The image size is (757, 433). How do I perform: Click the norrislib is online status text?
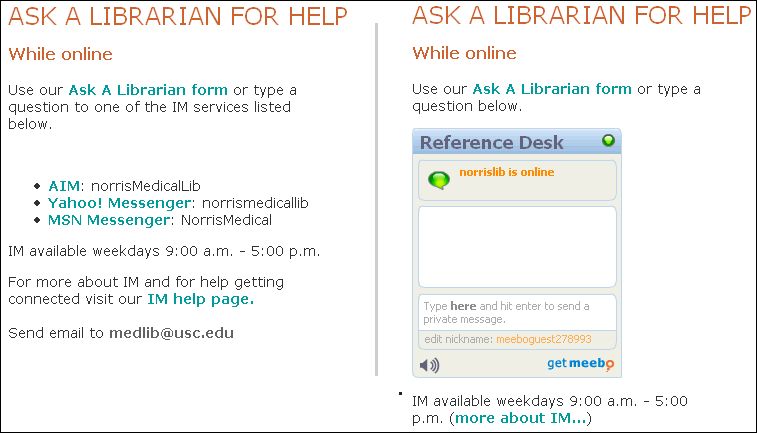click(x=506, y=172)
